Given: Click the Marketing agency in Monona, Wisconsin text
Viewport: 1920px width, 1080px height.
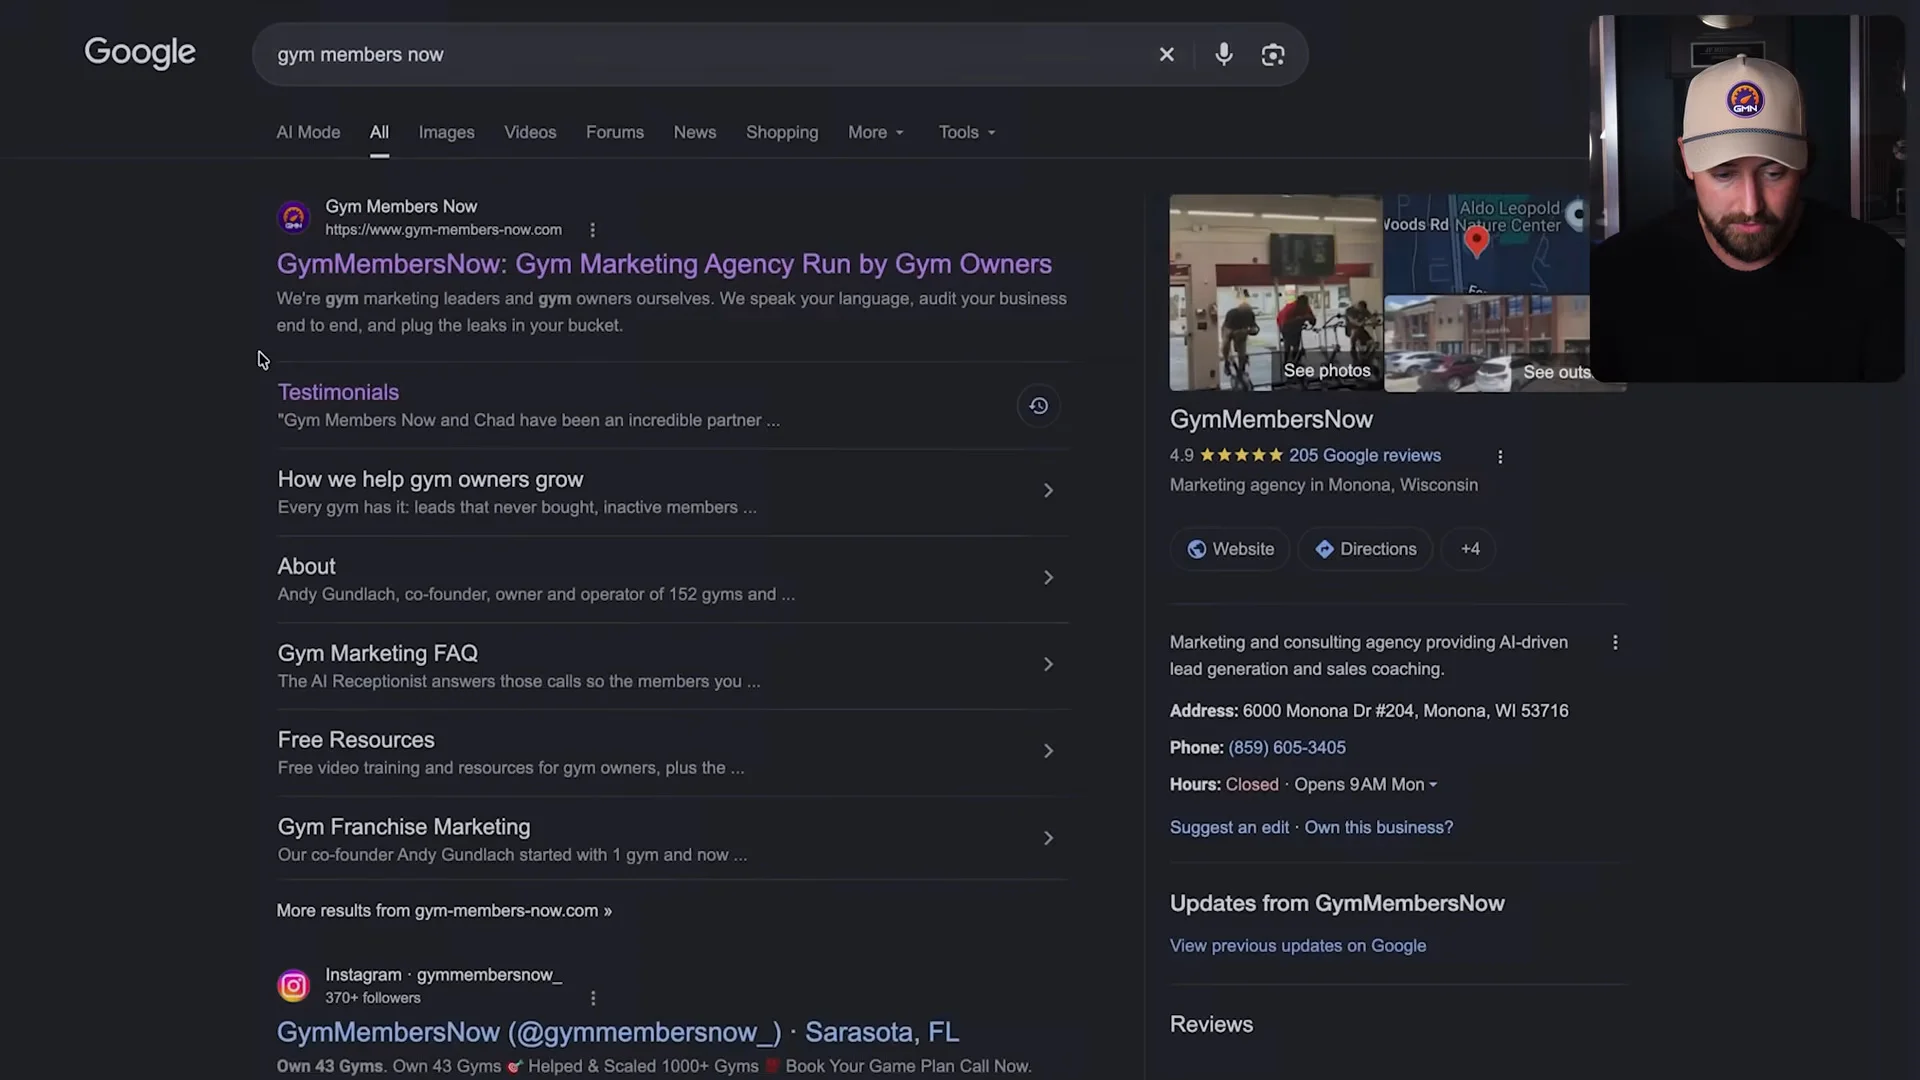Looking at the screenshot, I should (1323, 485).
